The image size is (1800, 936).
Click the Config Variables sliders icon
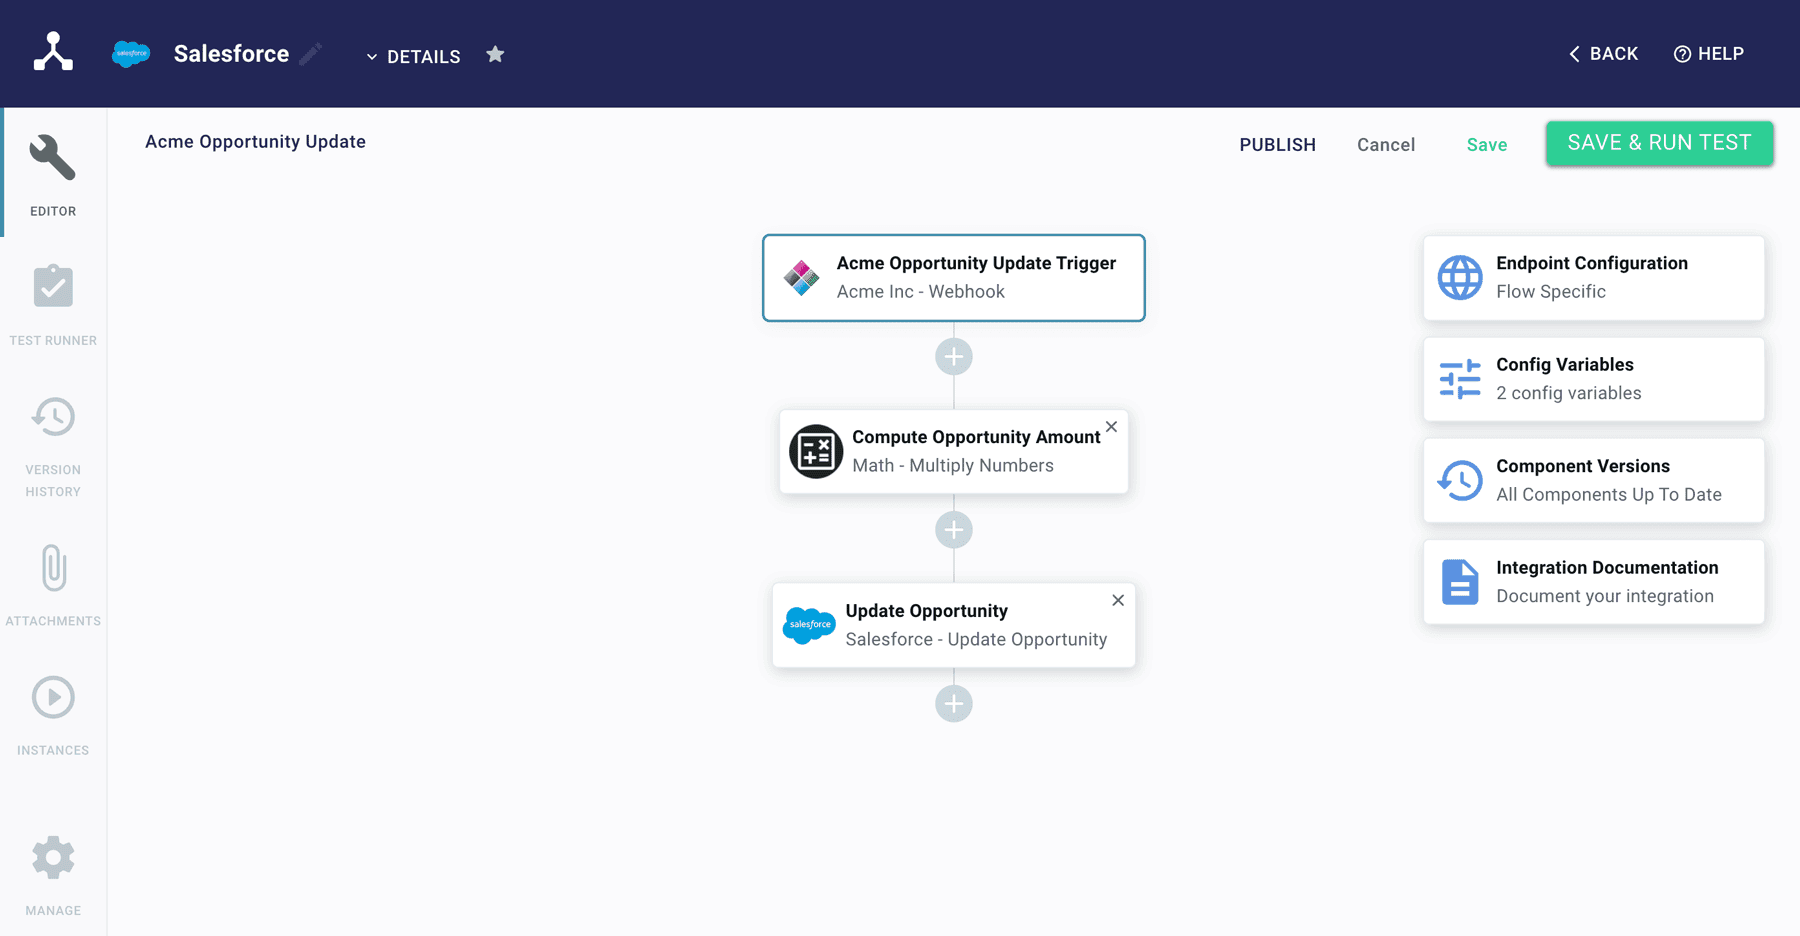(x=1460, y=379)
